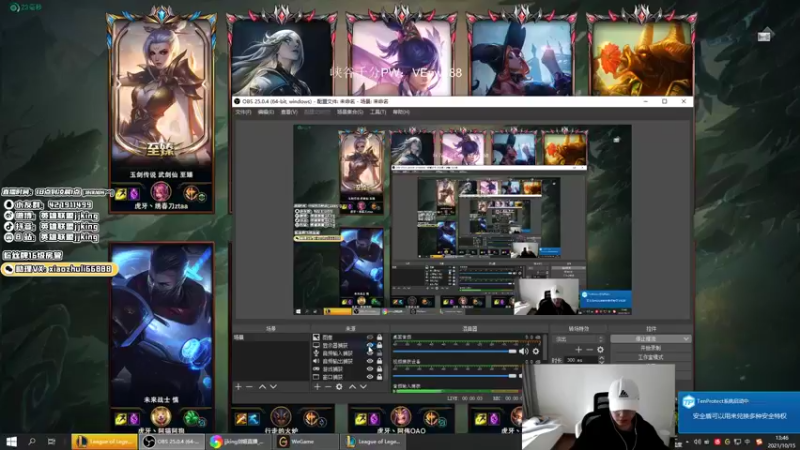Image resolution: width=800 pixels, height=450 pixels.
Task: Toggle lock on 图像 source
Action: 379,337
